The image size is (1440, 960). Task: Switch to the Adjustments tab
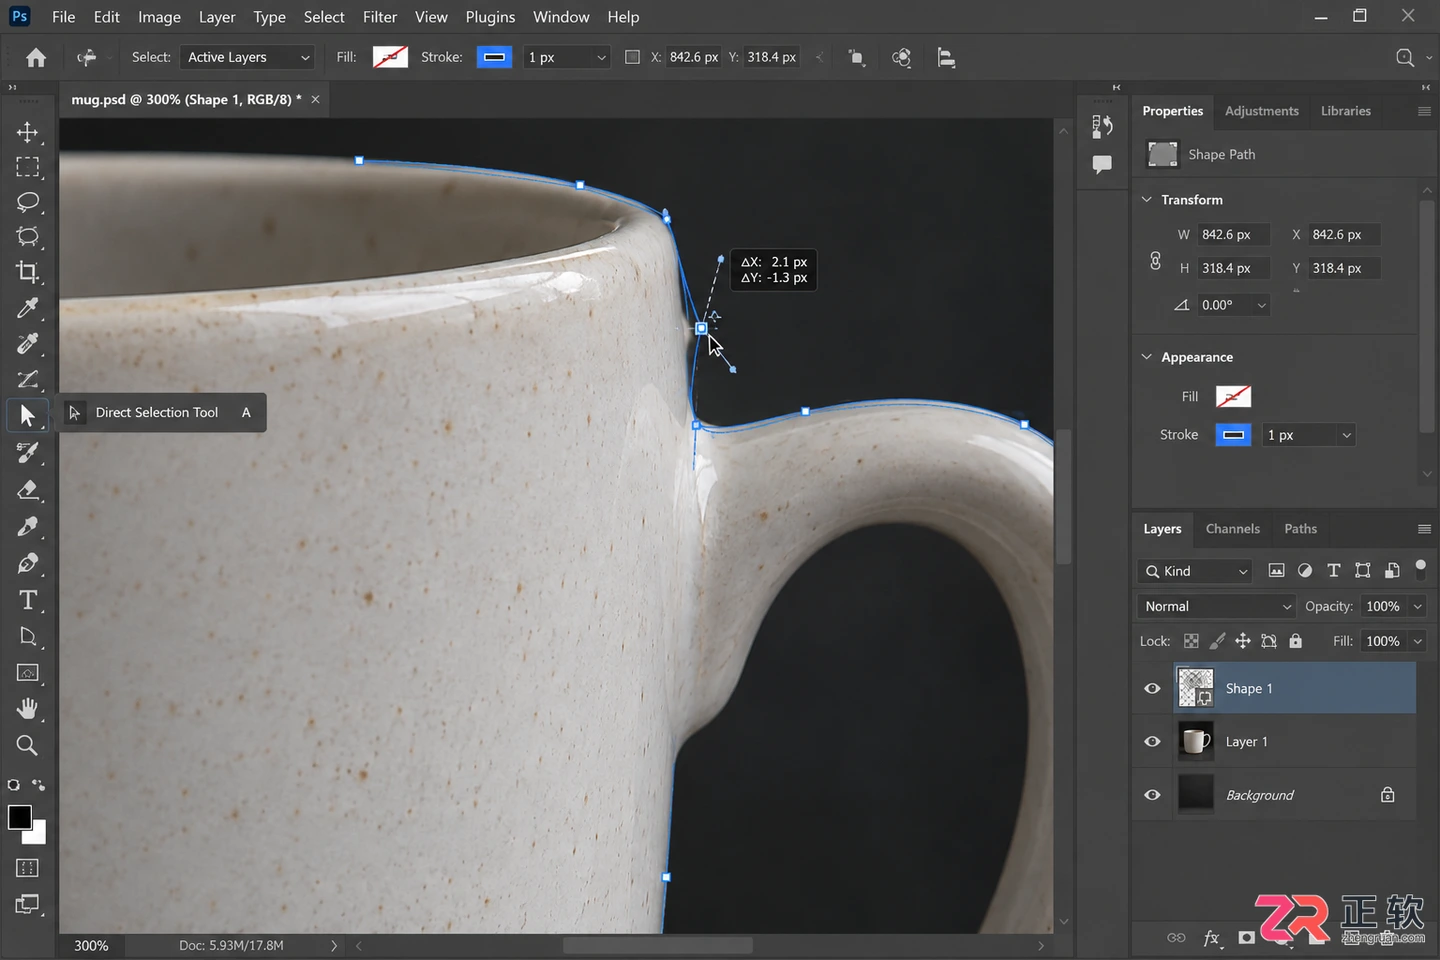tap(1261, 111)
